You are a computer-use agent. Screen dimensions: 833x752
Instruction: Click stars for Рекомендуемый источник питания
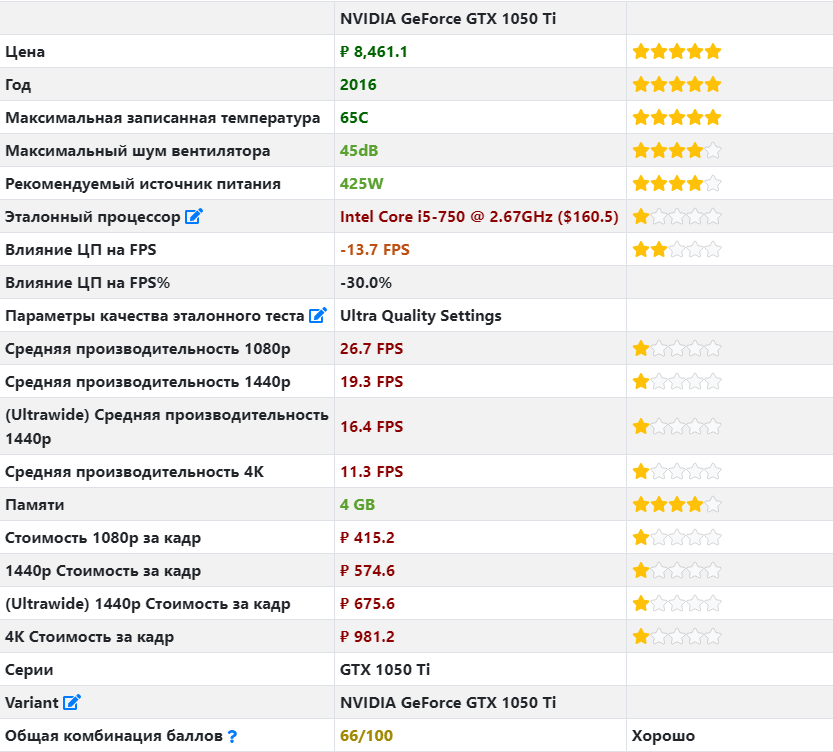tap(677, 184)
